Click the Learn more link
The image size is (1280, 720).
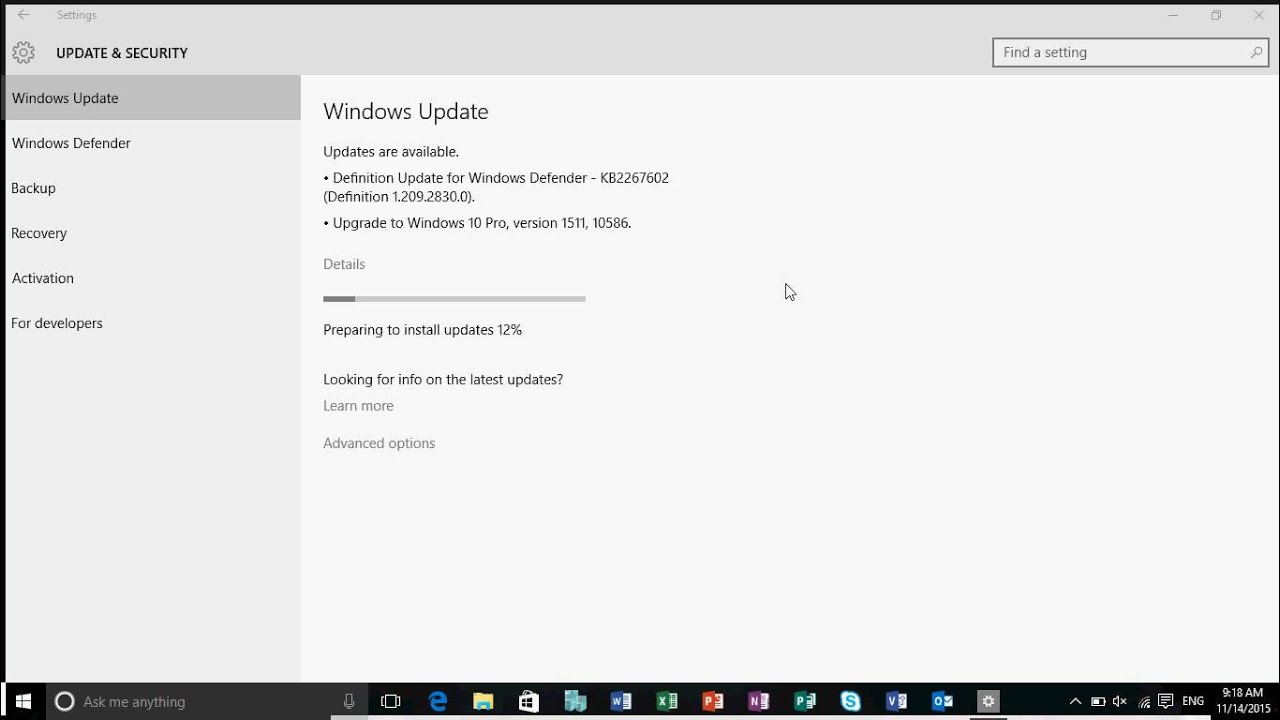[x=358, y=406]
